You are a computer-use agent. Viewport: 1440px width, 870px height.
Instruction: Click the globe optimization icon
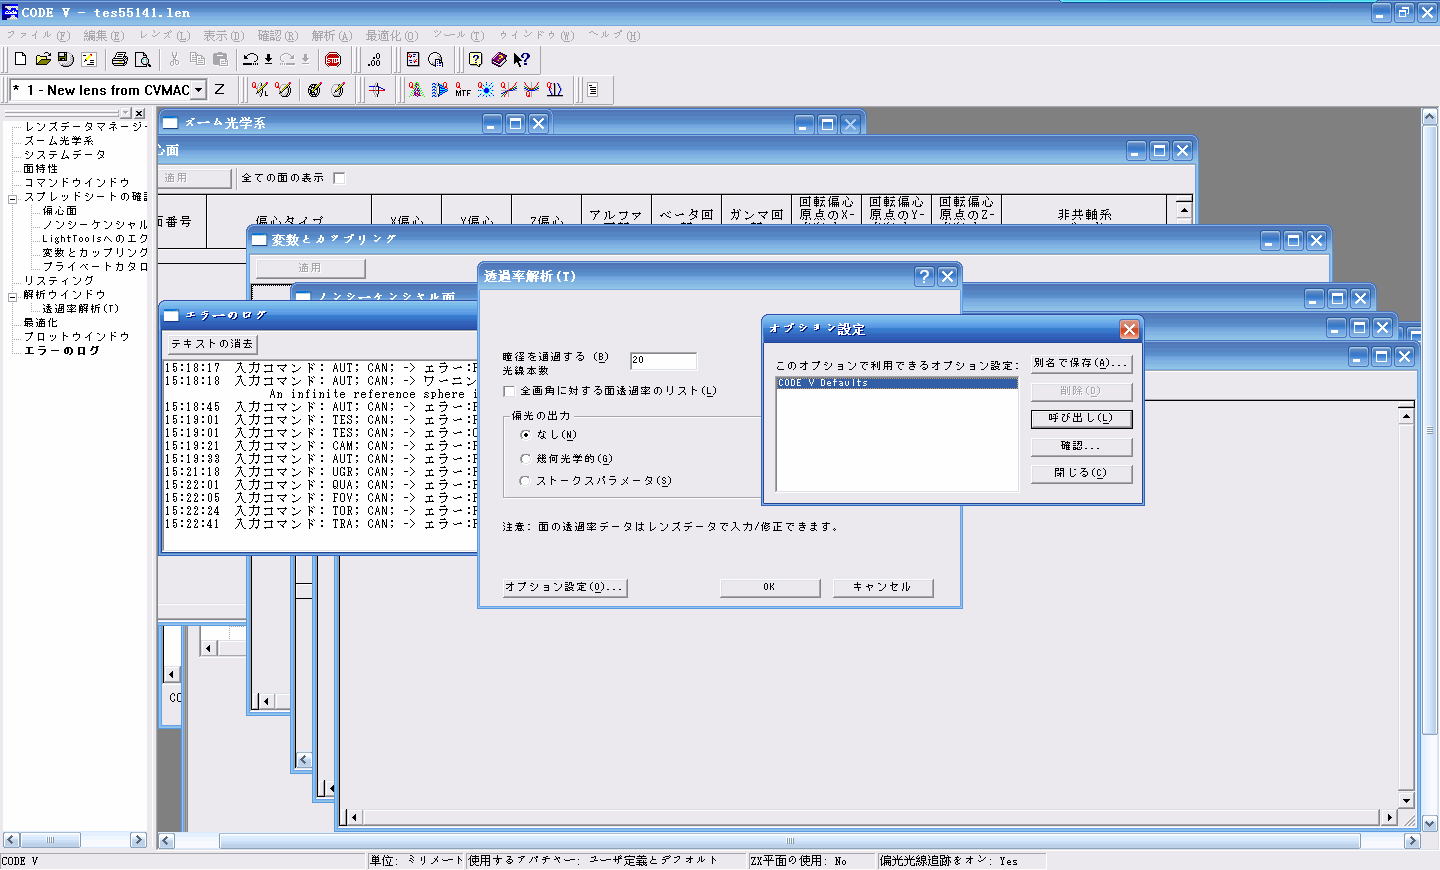[x=314, y=90]
